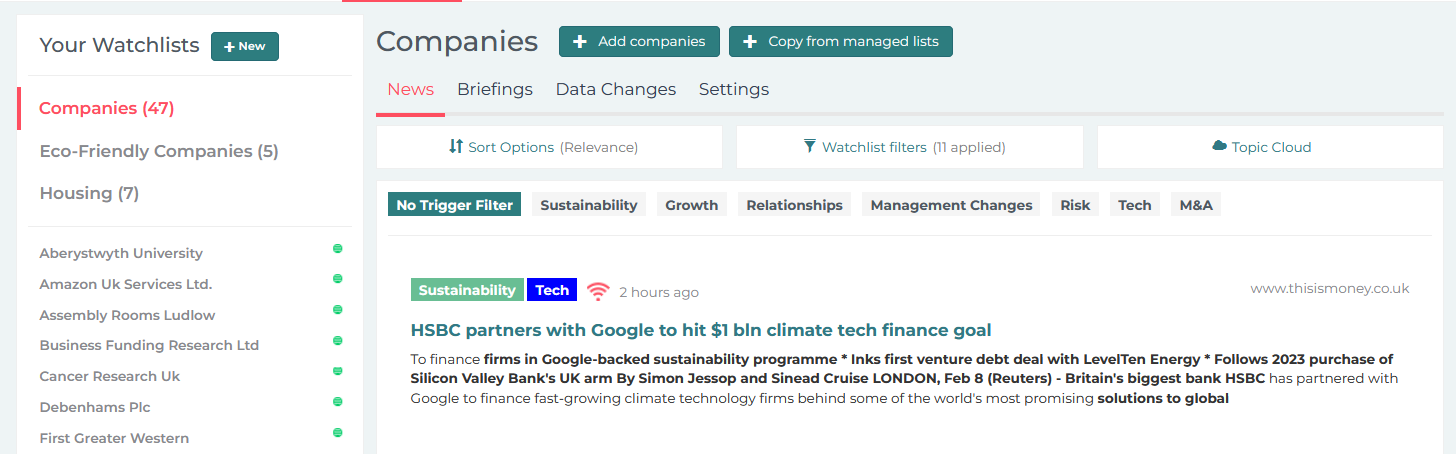Viewport: 1456px width, 454px height.
Task: Switch to the Briefings tab
Action: pos(495,89)
